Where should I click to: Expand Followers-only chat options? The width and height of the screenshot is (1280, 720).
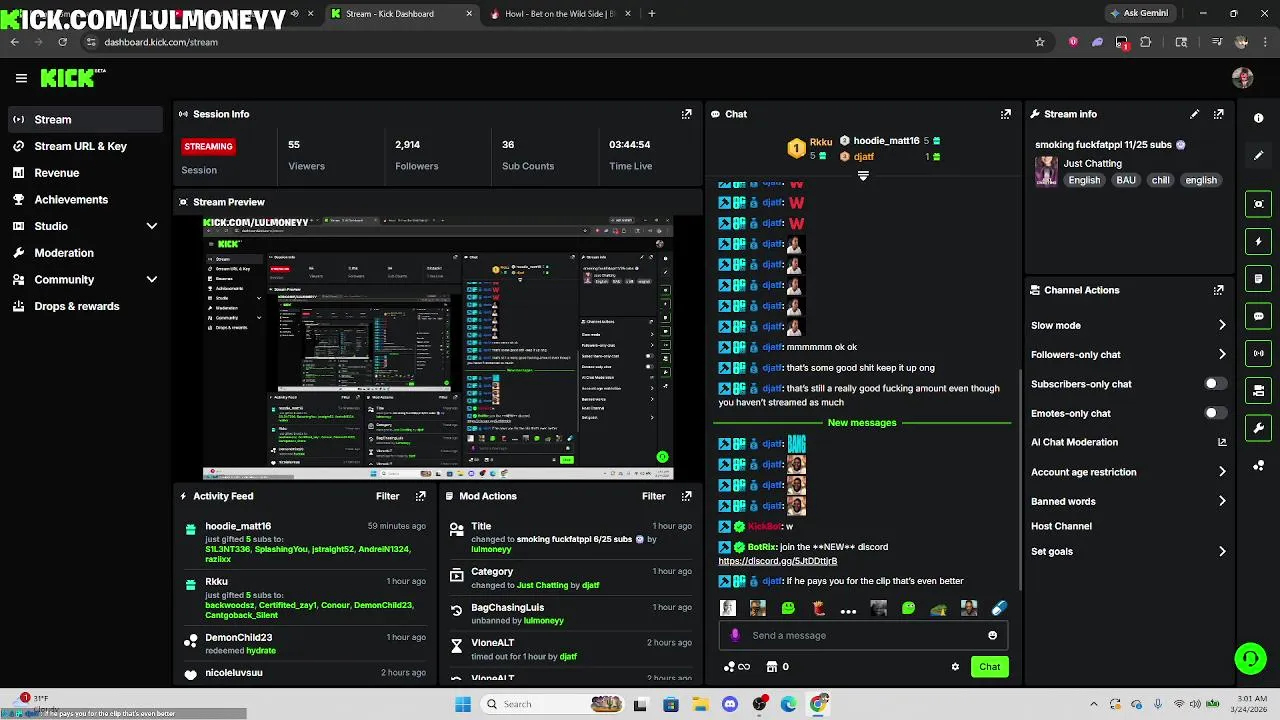click(x=1222, y=354)
